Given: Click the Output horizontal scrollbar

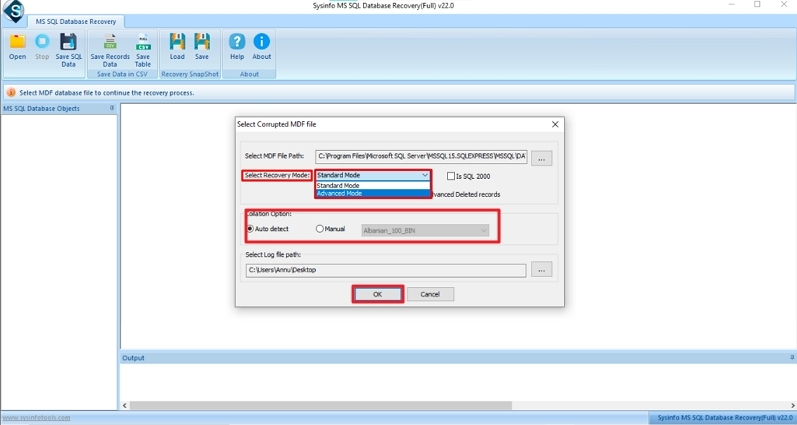Looking at the screenshot, I should (320, 405).
